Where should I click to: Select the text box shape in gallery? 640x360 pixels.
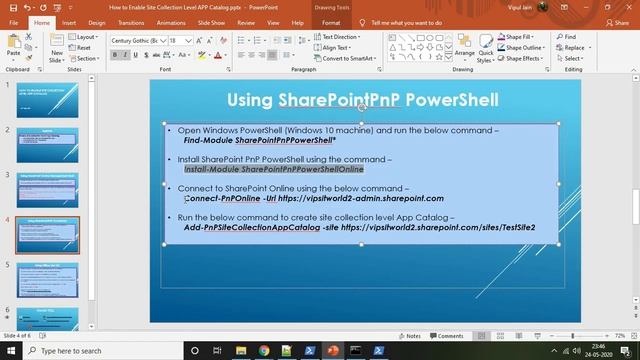point(392,38)
